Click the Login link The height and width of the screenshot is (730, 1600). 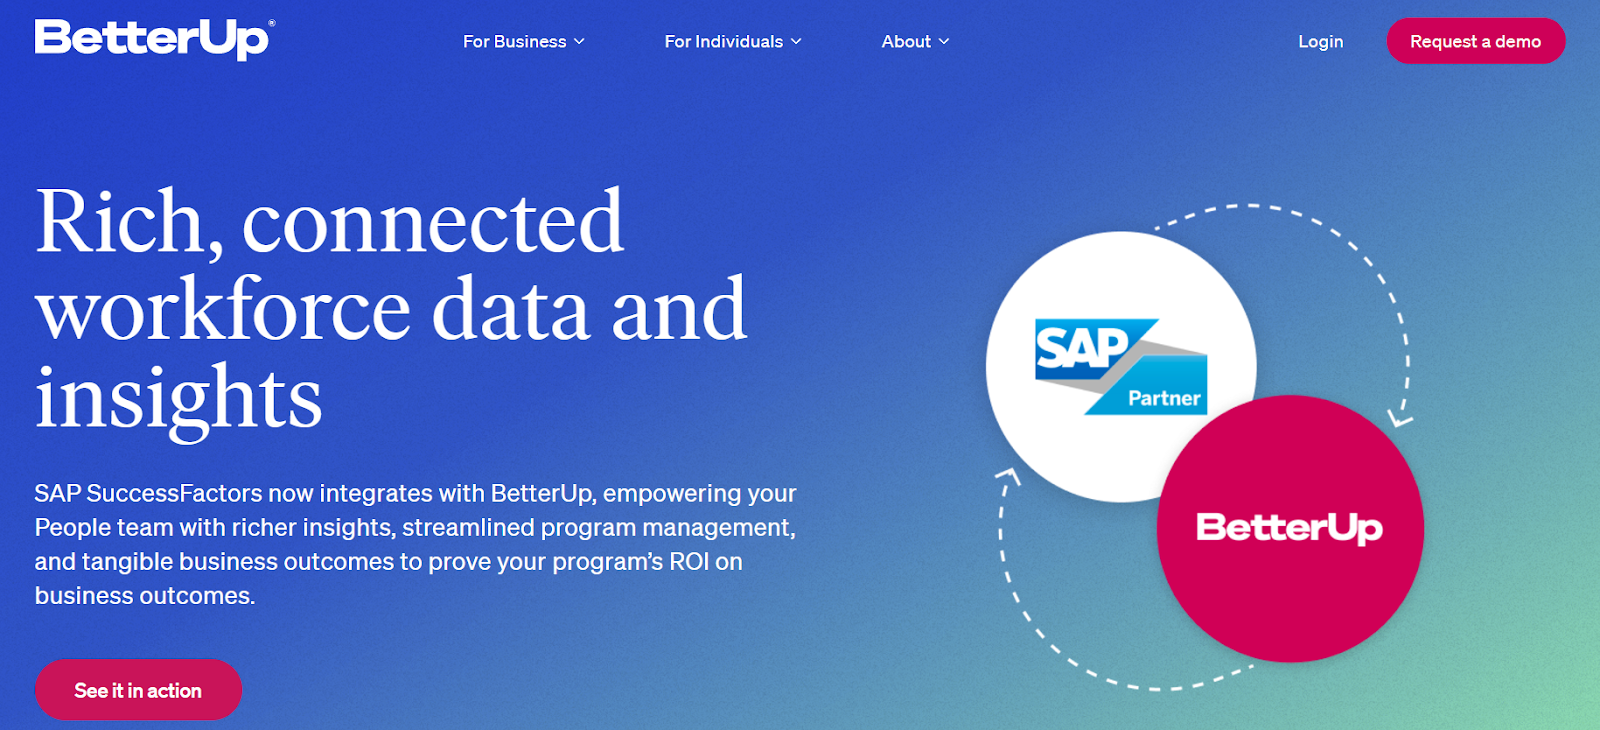1320,41
